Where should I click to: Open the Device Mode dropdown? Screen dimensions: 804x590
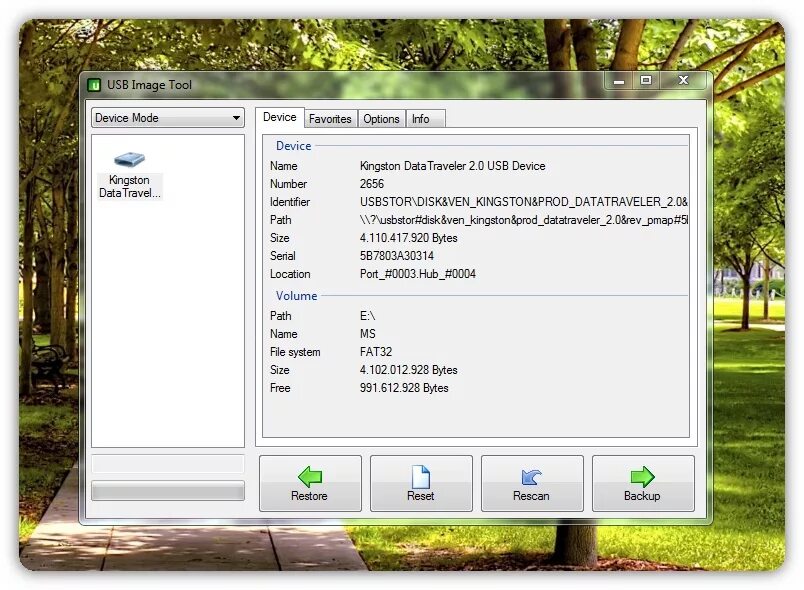pyautogui.click(x=167, y=118)
